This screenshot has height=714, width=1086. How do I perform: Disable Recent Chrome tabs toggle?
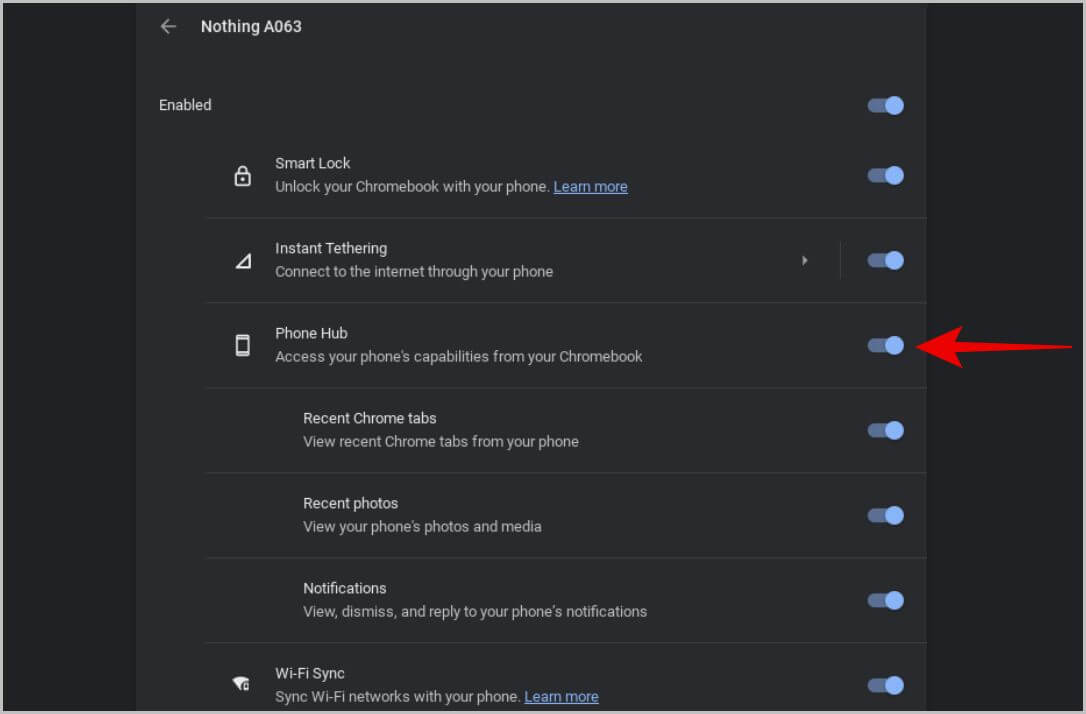886,430
